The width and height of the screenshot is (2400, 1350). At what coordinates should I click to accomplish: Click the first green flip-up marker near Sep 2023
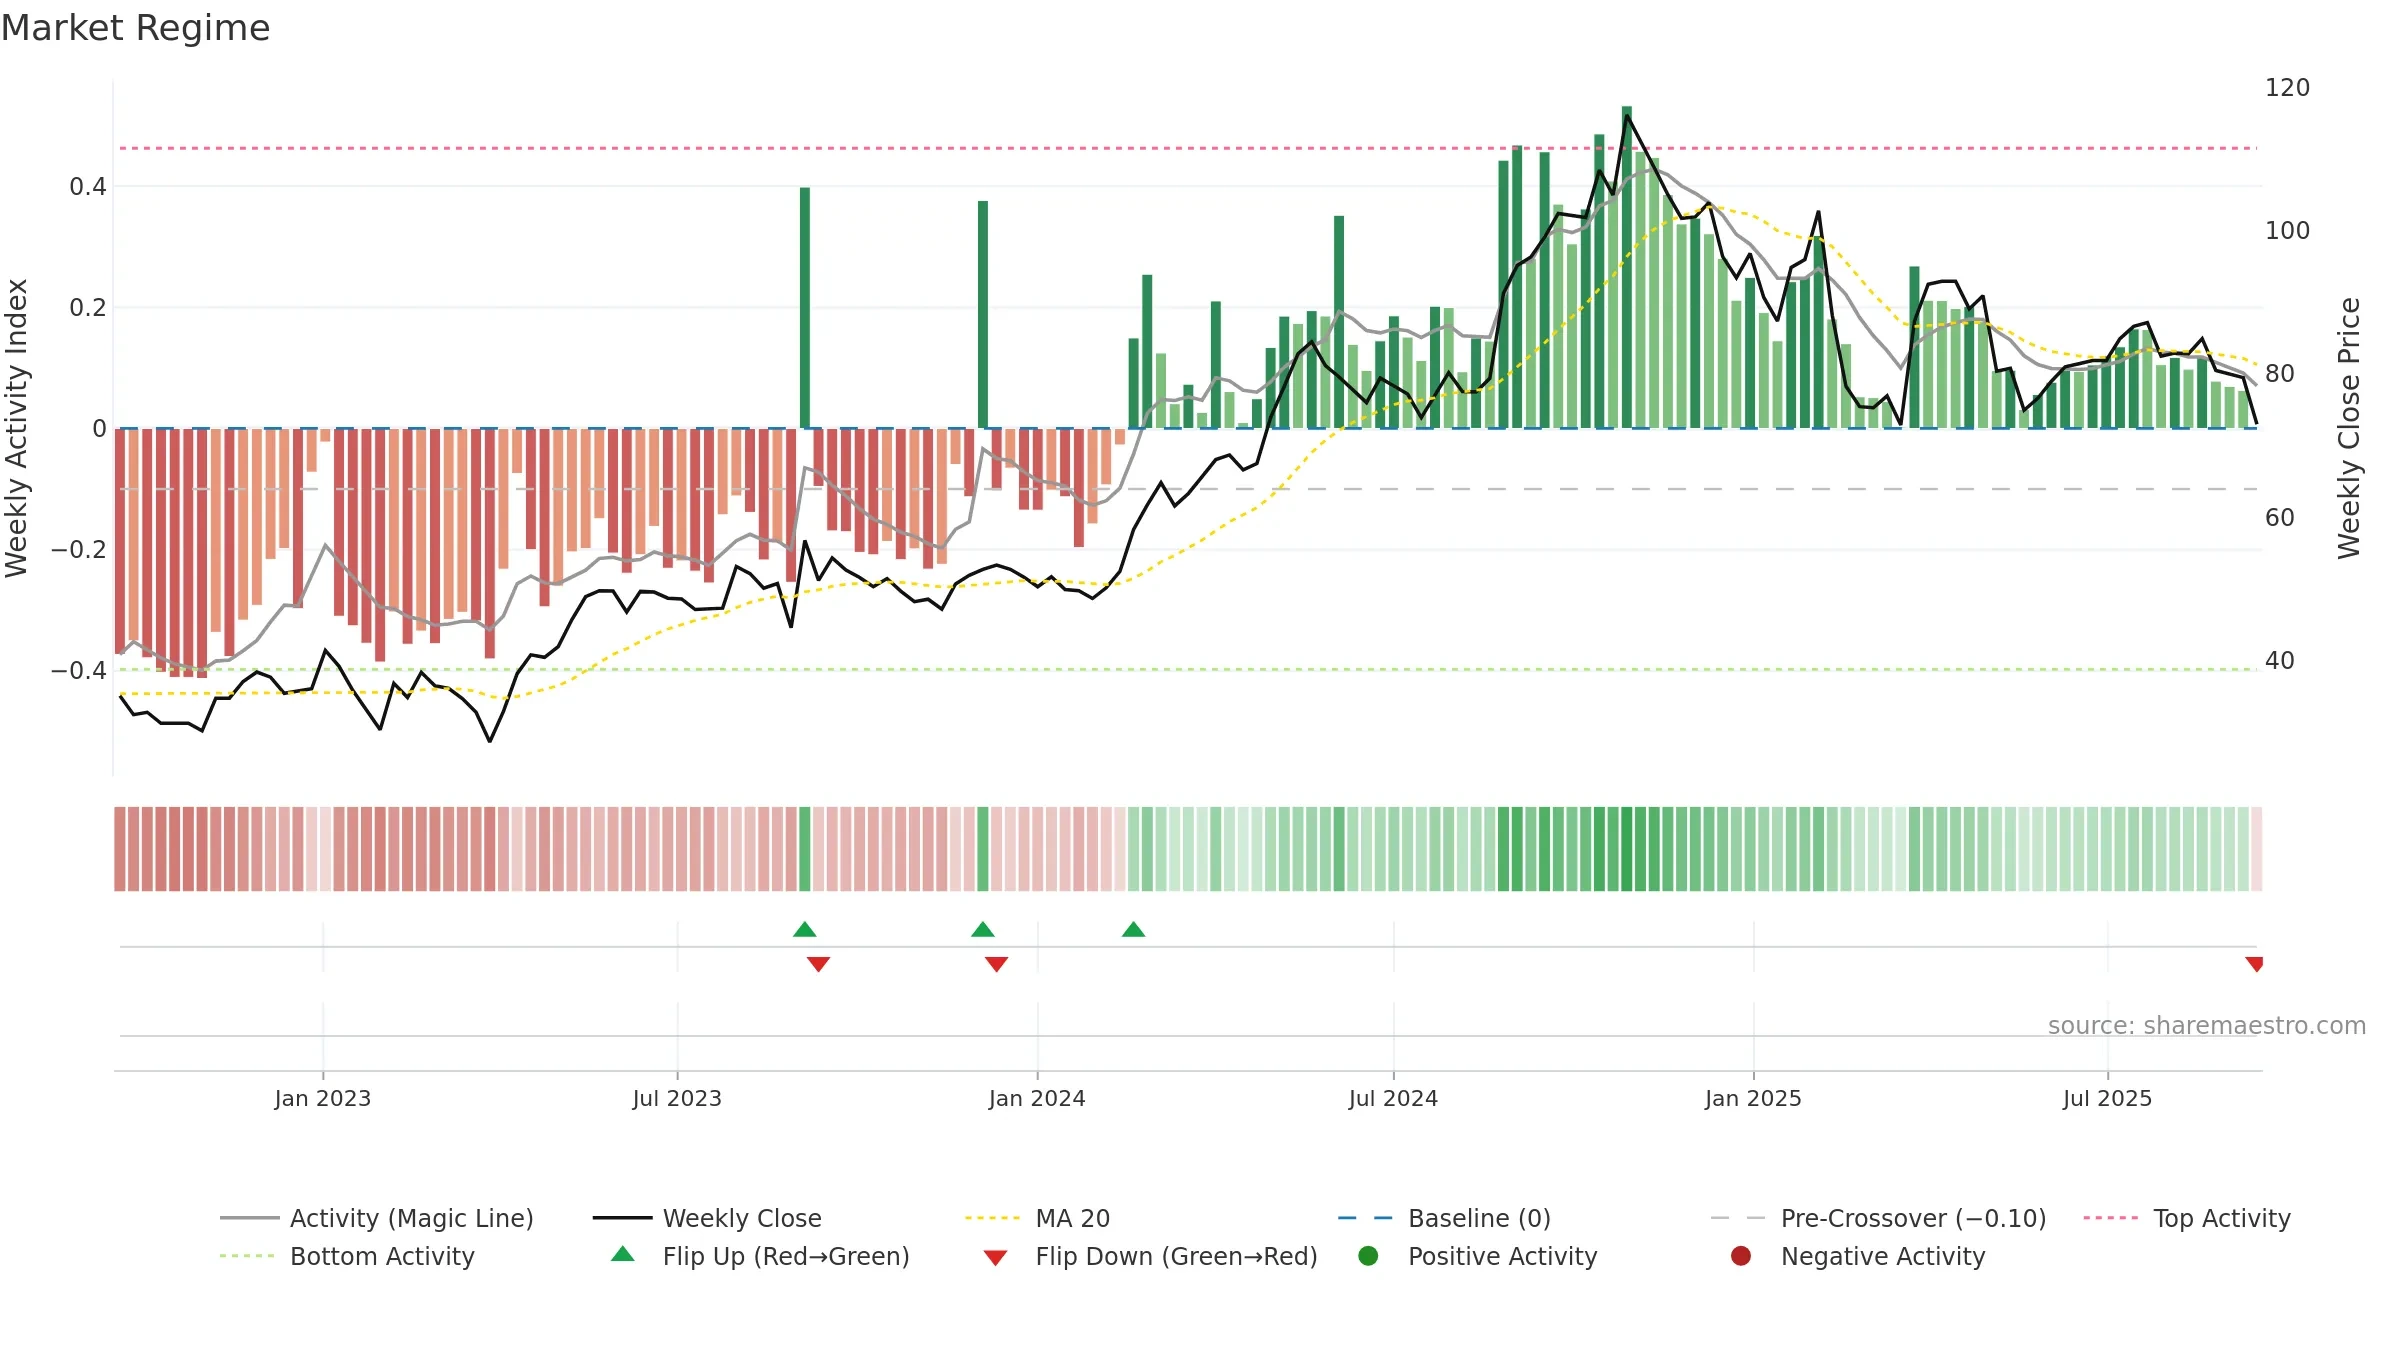(805, 929)
